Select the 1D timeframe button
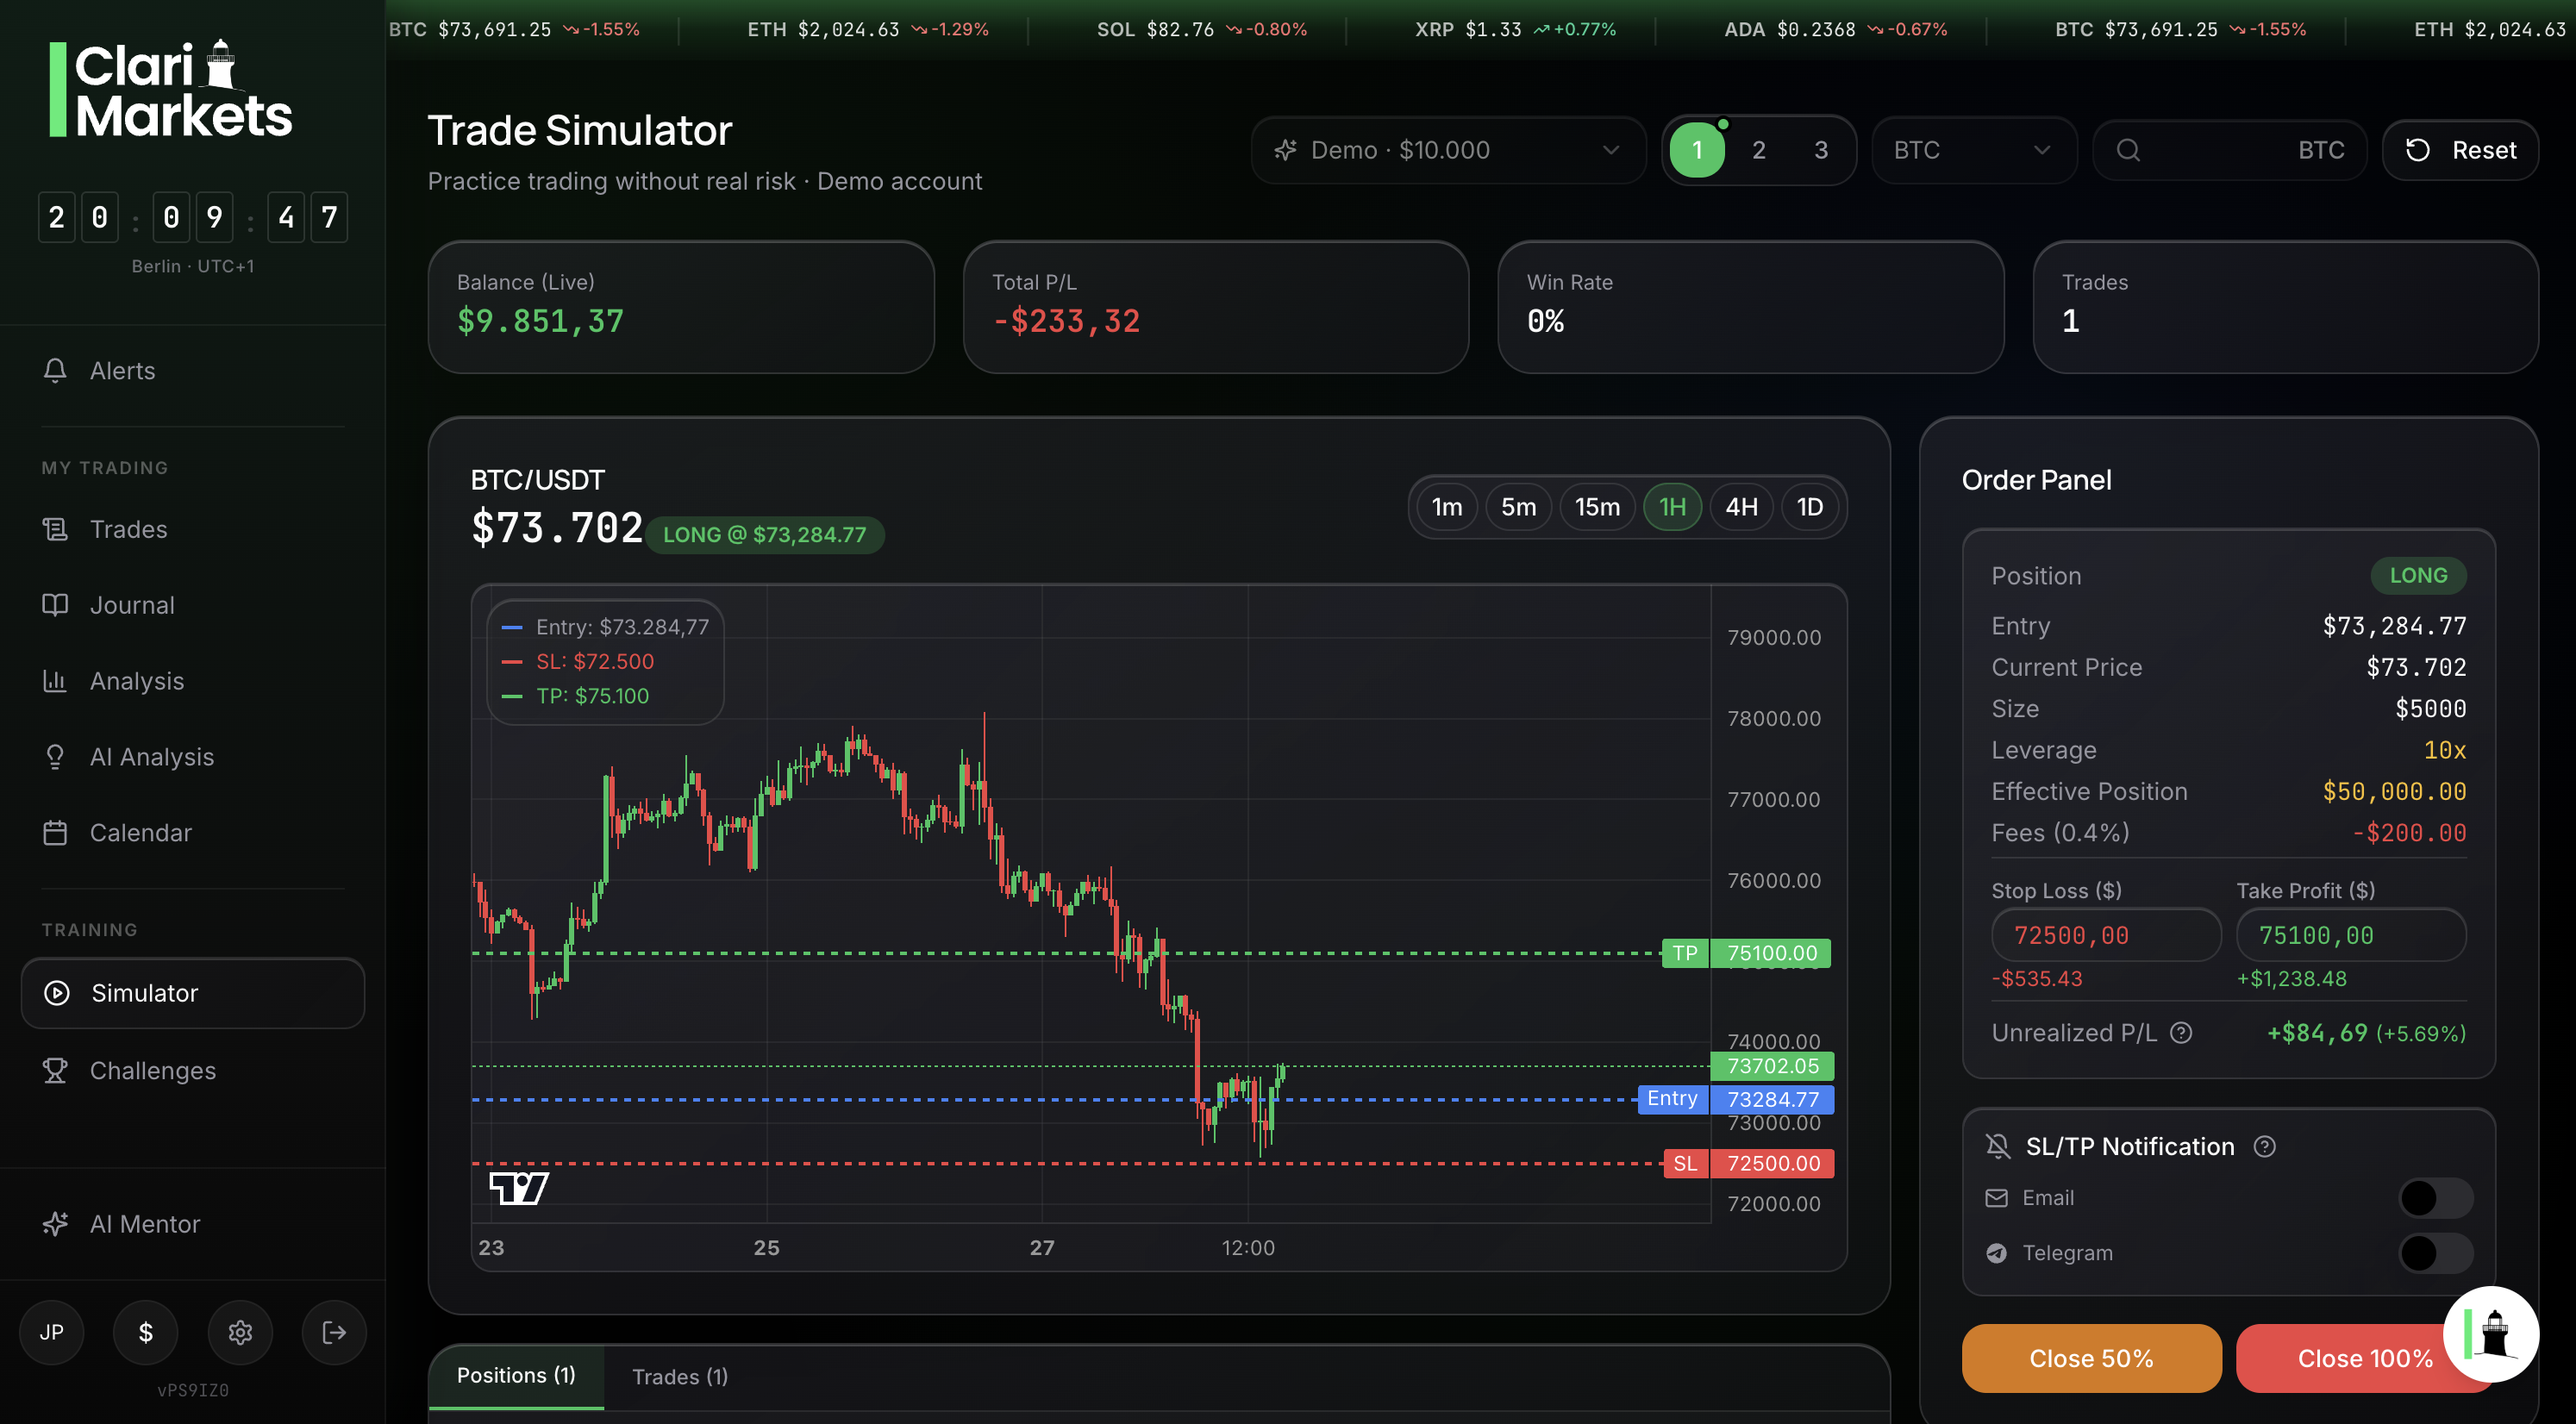The image size is (2576, 1424). [x=1810, y=507]
